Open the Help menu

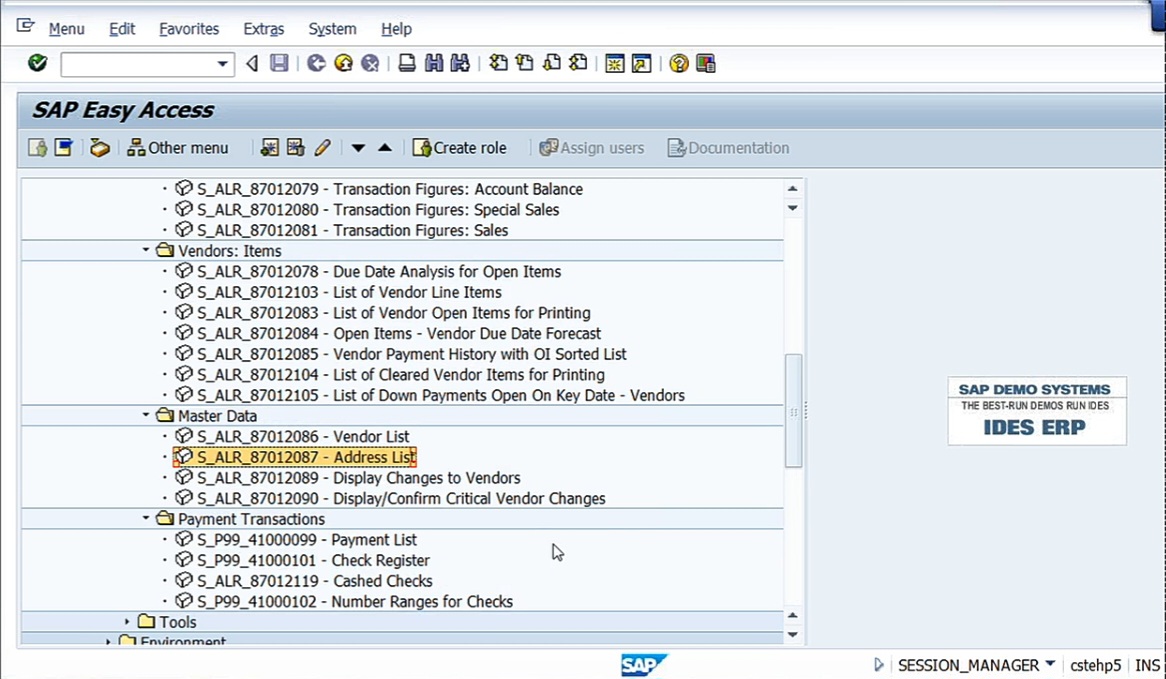[x=396, y=29]
